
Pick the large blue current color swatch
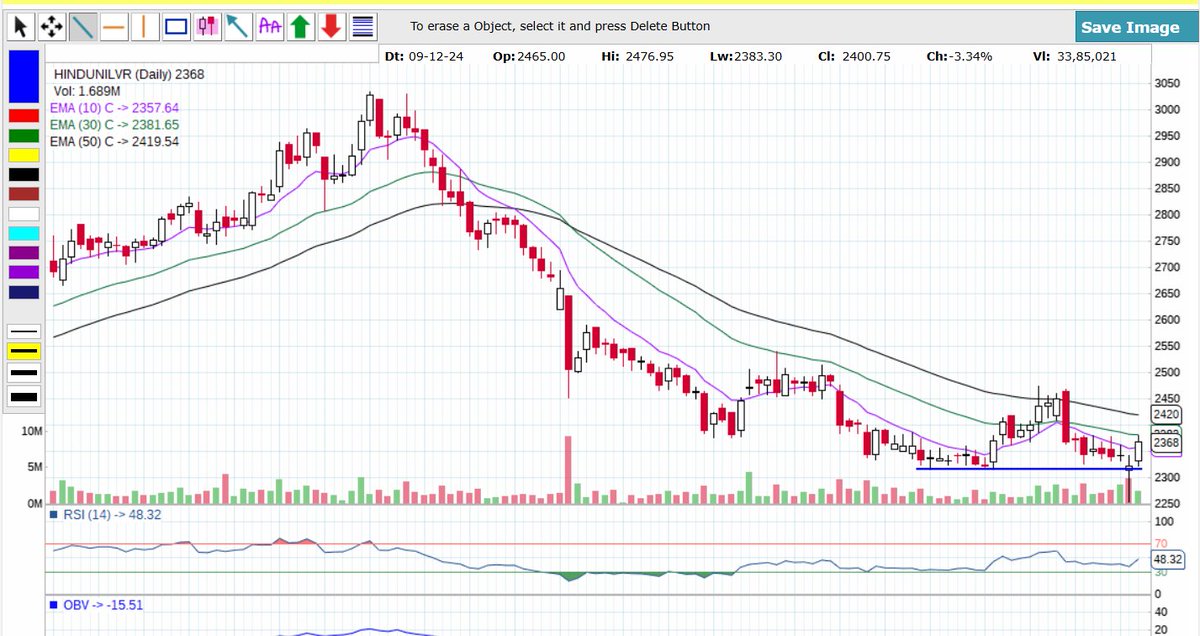pyautogui.click(x=24, y=76)
